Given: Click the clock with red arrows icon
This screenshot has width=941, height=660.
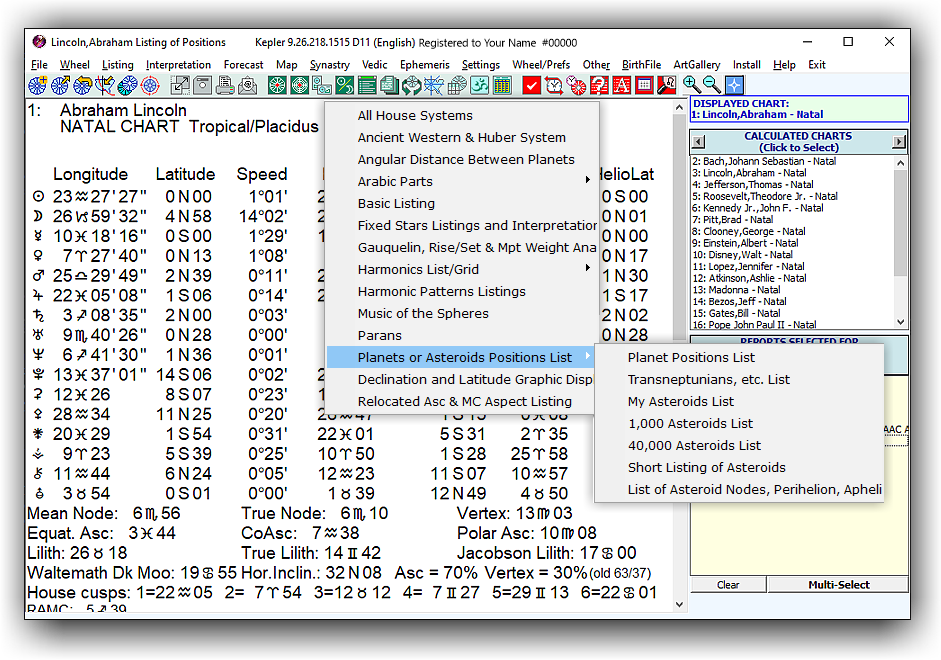Looking at the screenshot, I should tap(554, 86).
